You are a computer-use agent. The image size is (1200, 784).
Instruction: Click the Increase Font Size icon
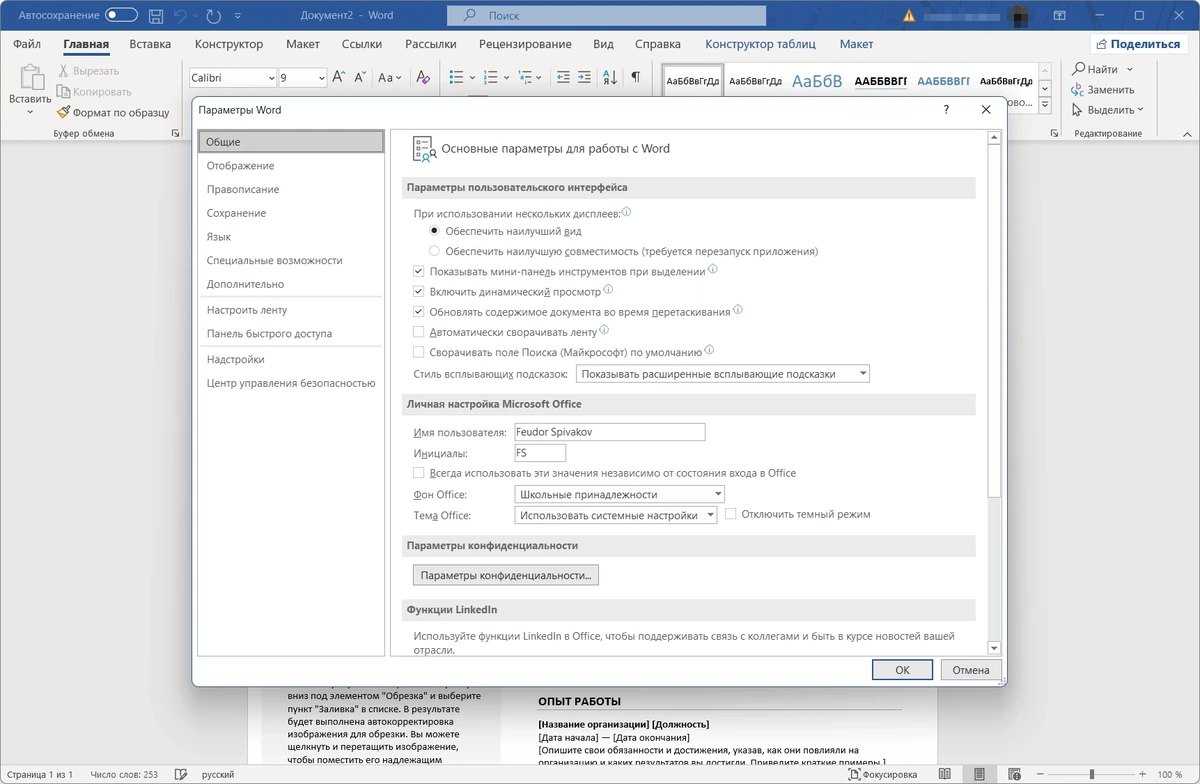[339, 77]
